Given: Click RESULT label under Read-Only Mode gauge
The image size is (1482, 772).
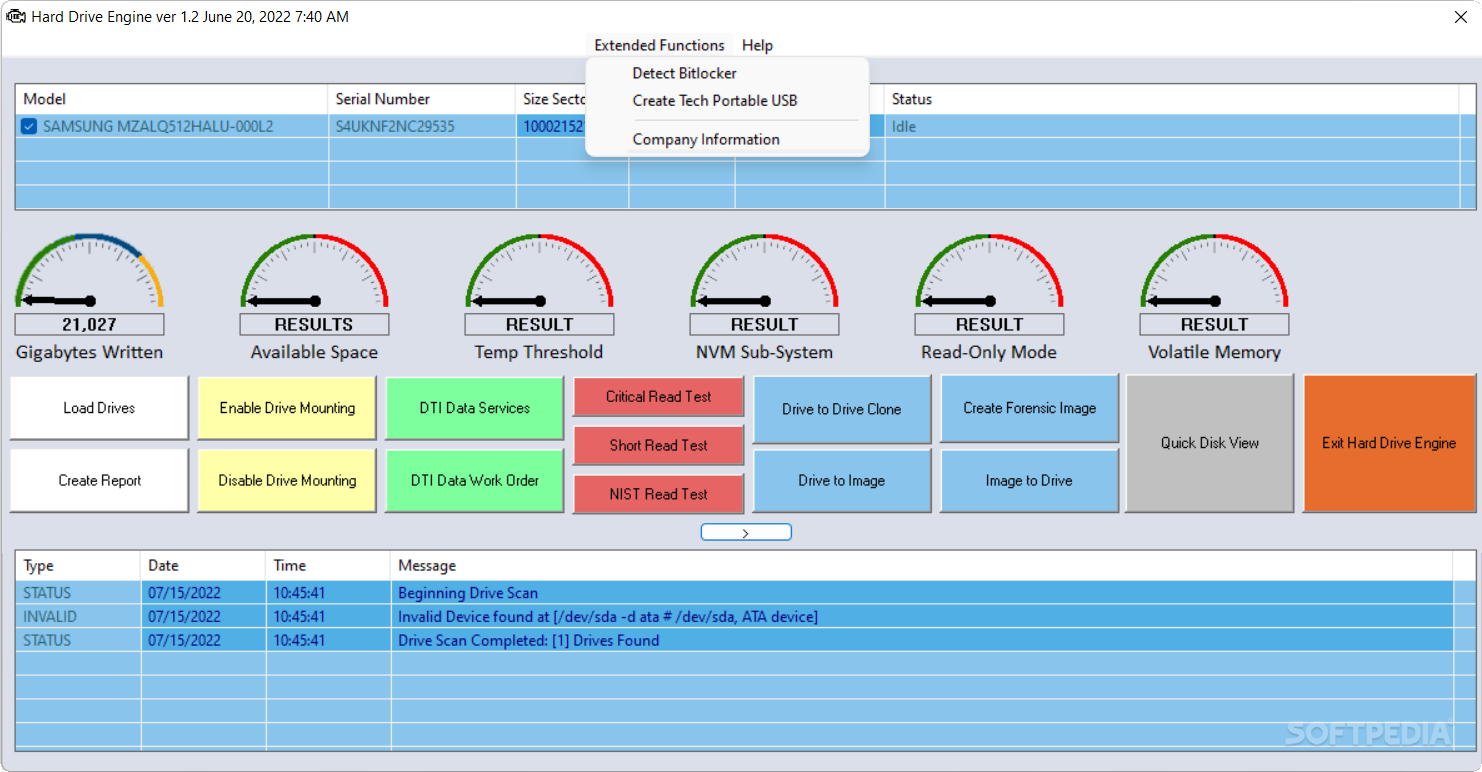Looking at the screenshot, I should coord(989,324).
